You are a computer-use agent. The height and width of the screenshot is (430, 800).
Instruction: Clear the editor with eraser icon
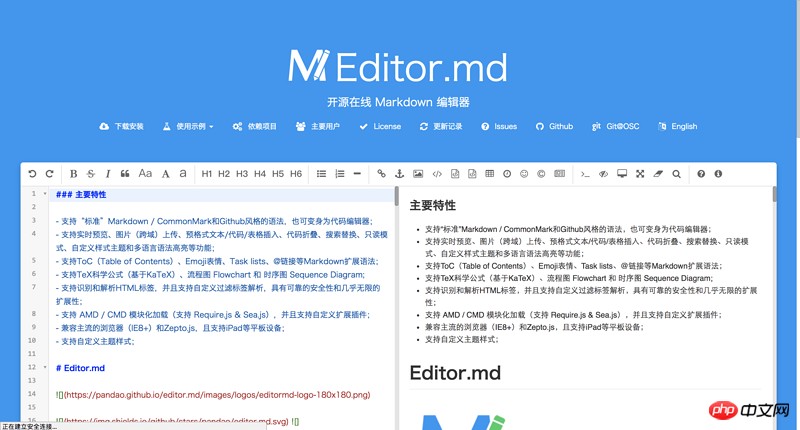[x=658, y=173]
